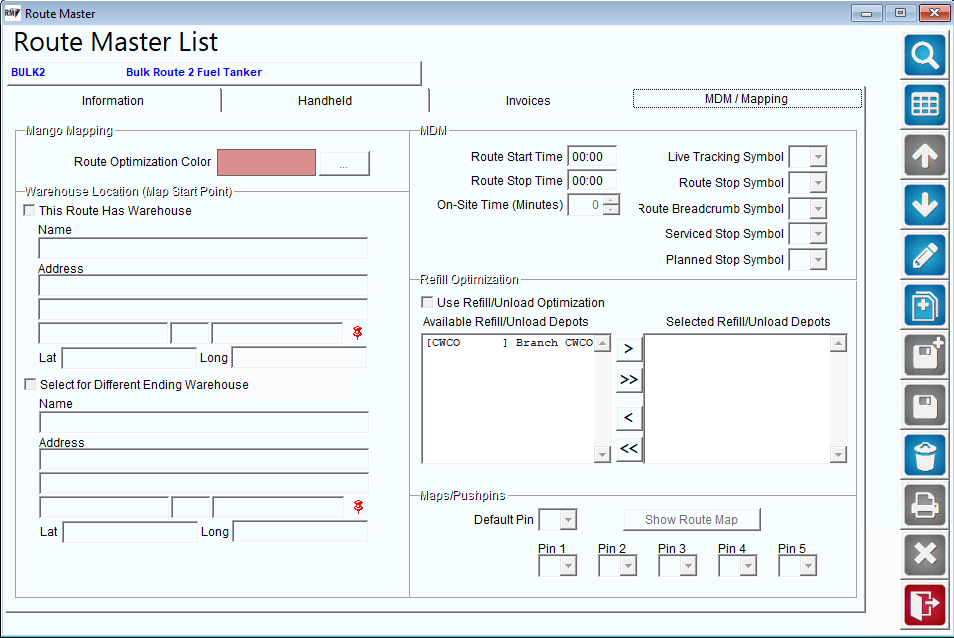Move selected depot right with > button
Image resolution: width=954 pixels, height=638 pixels.
628,348
